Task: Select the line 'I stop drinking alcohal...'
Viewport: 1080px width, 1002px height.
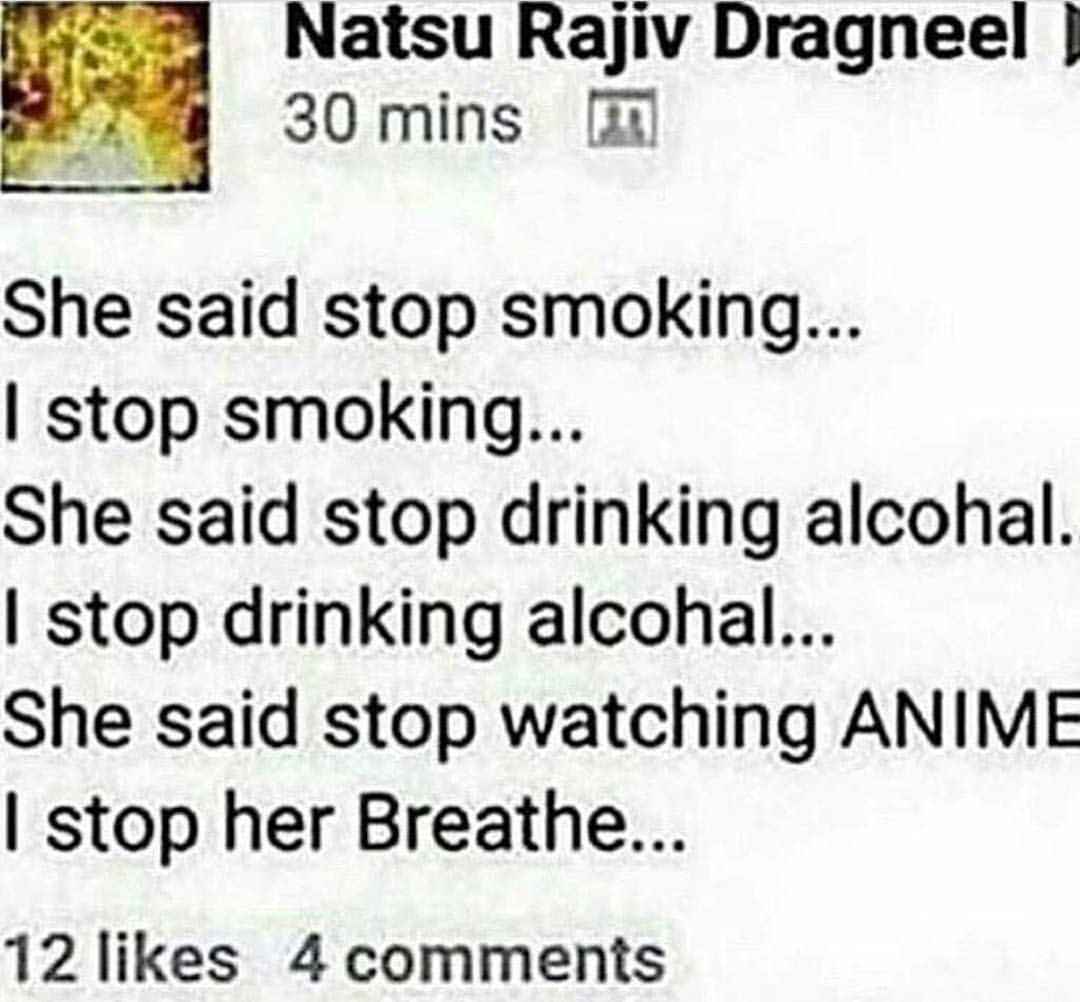Action: coord(419,622)
